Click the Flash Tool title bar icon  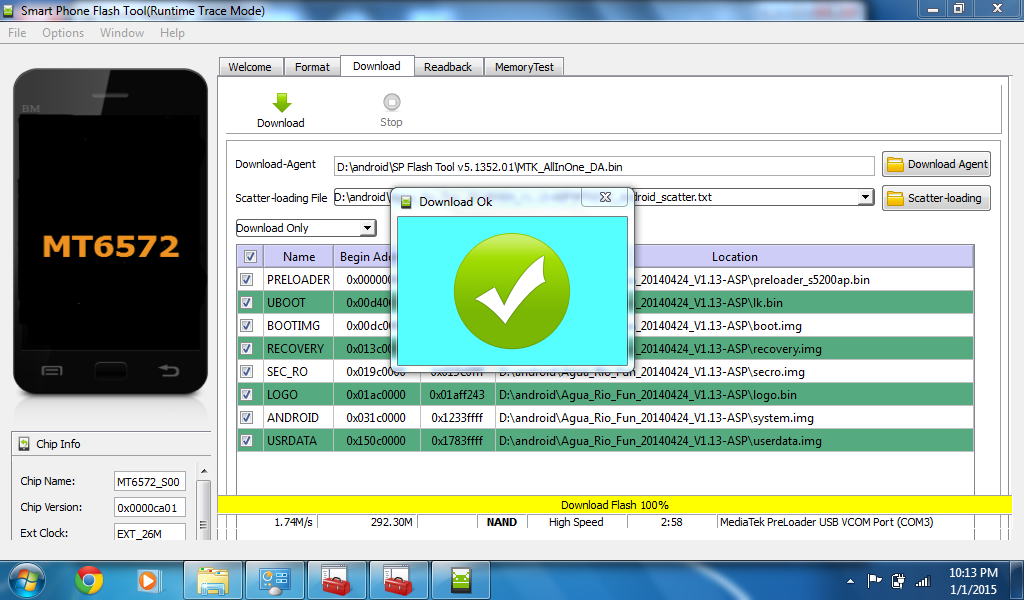(8, 10)
